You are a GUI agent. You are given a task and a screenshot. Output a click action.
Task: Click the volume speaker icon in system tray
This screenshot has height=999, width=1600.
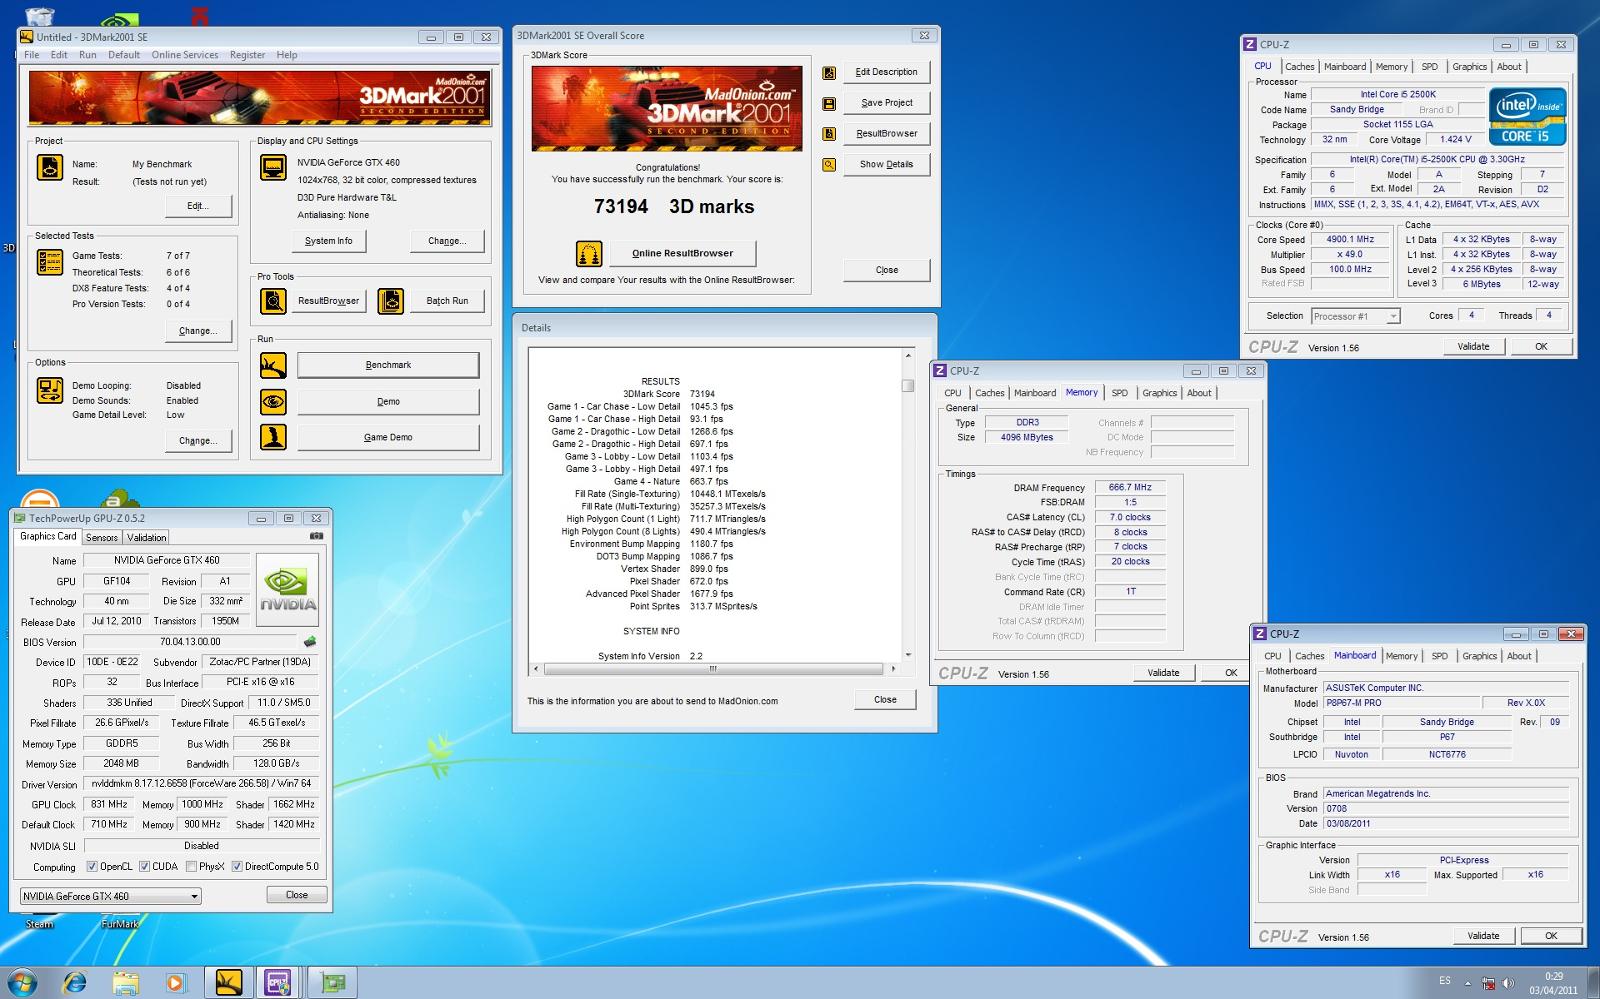pos(1508,983)
